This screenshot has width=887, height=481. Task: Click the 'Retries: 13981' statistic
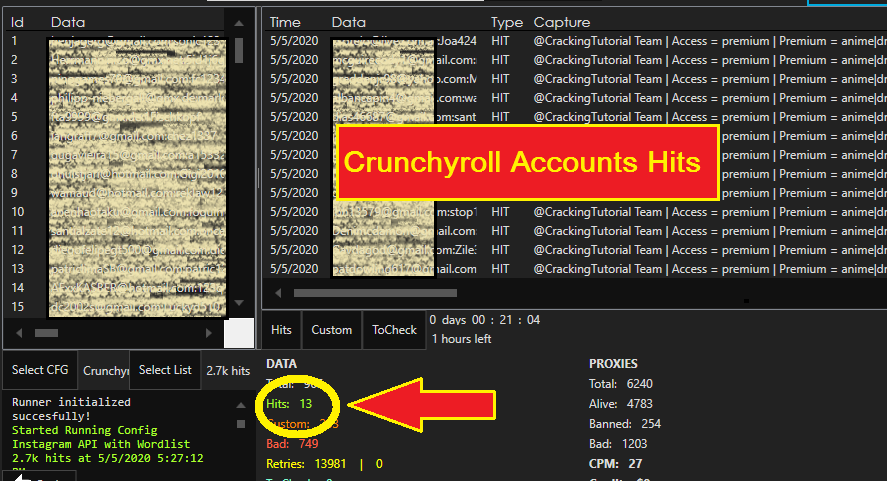point(306,464)
